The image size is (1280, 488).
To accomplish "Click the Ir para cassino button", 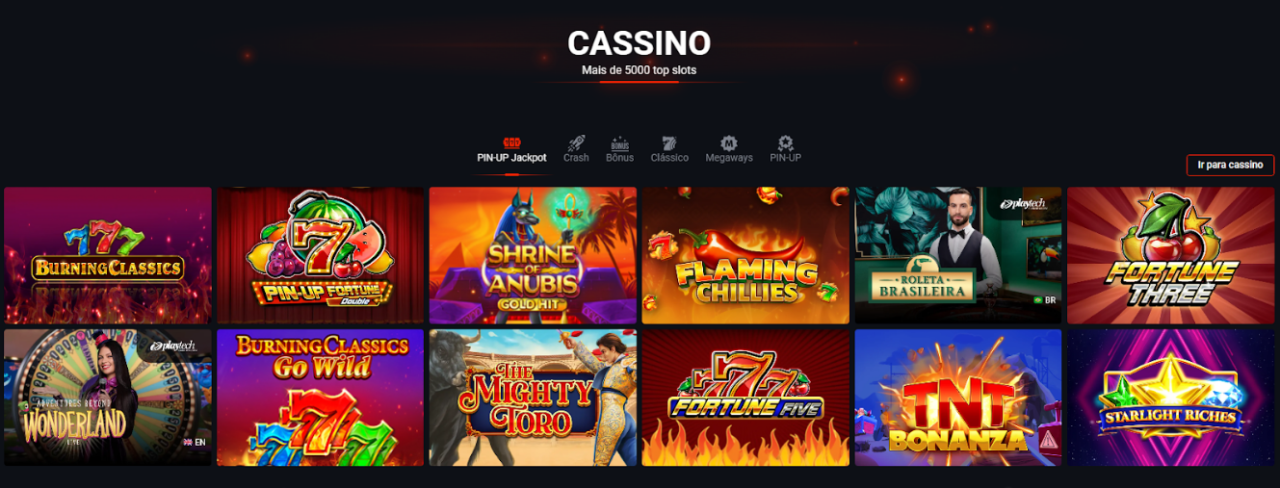I will pyautogui.click(x=1230, y=165).
